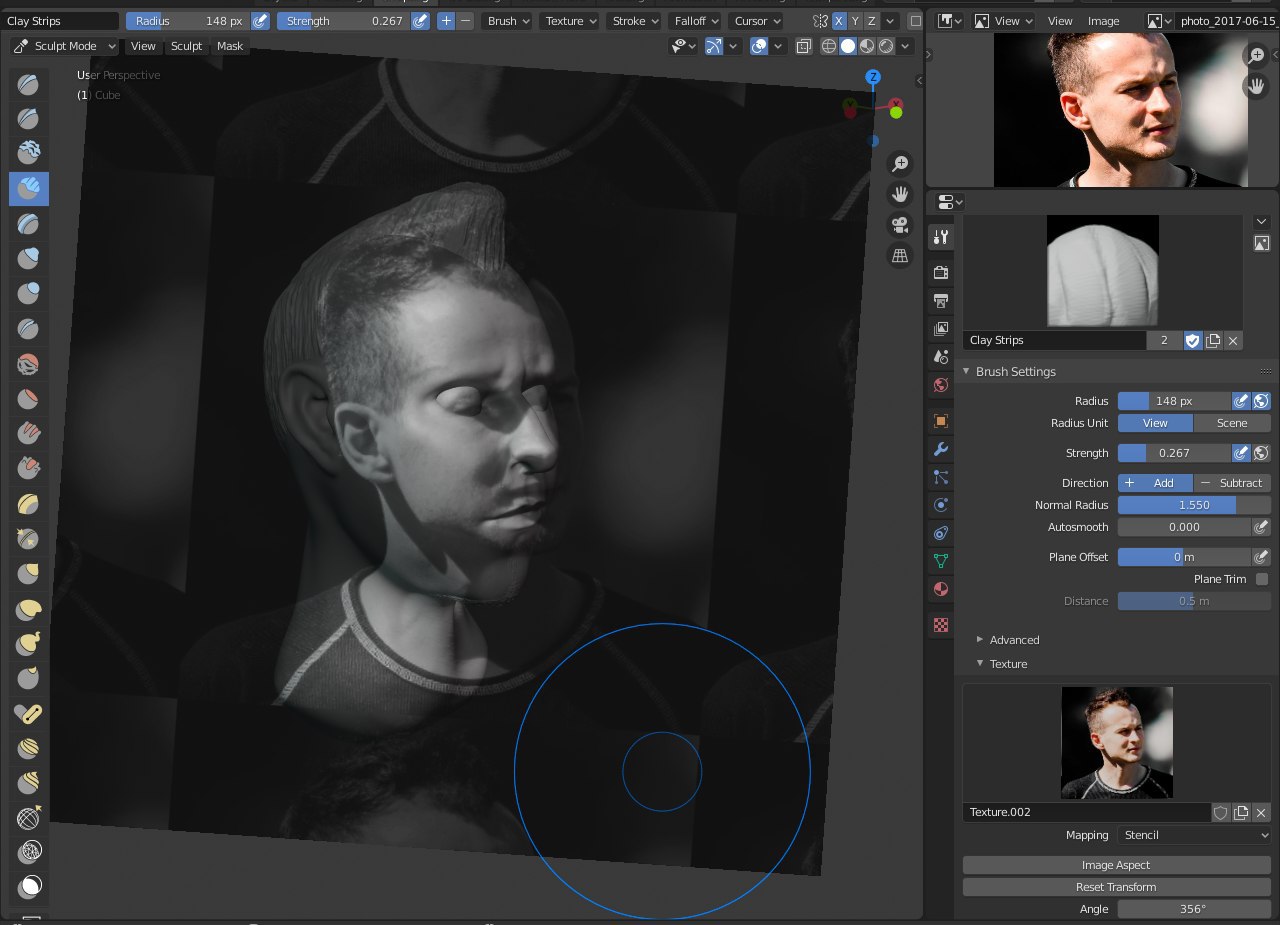Select the Draw brush in the sculpt toolbar
The width and height of the screenshot is (1280, 925).
[28, 85]
